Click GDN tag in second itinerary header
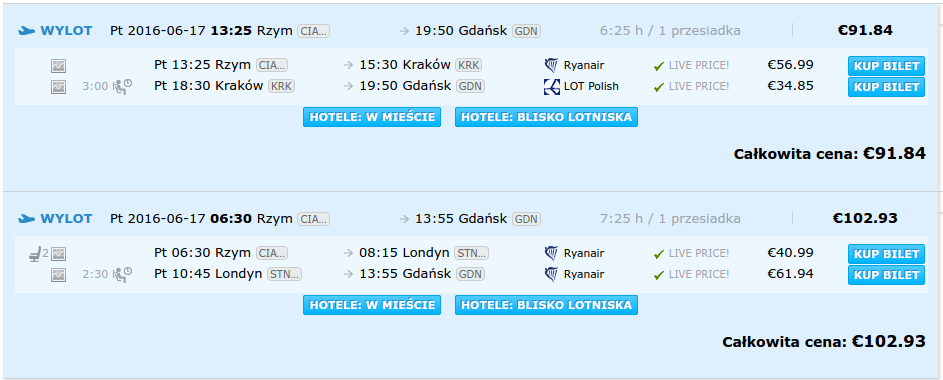 point(526,219)
